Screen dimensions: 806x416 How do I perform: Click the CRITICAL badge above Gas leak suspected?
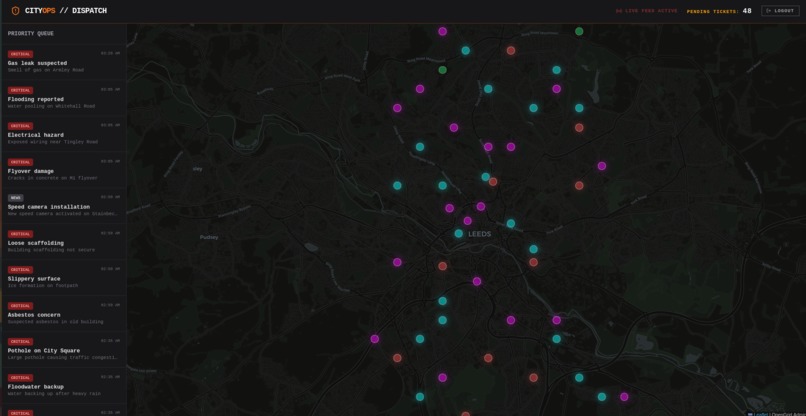coord(21,54)
